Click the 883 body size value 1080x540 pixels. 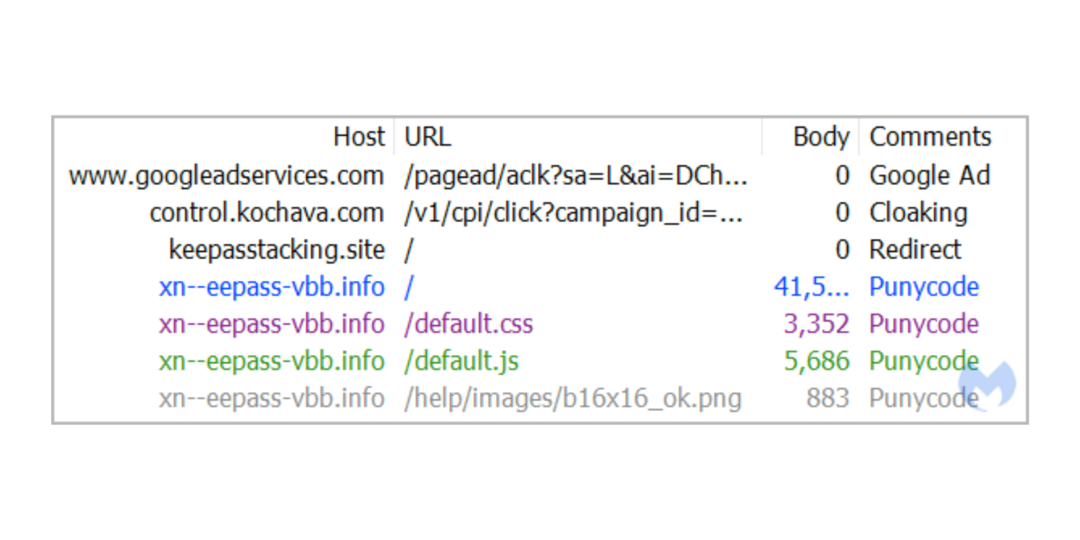pyautogui.click(x=827, y=398)
